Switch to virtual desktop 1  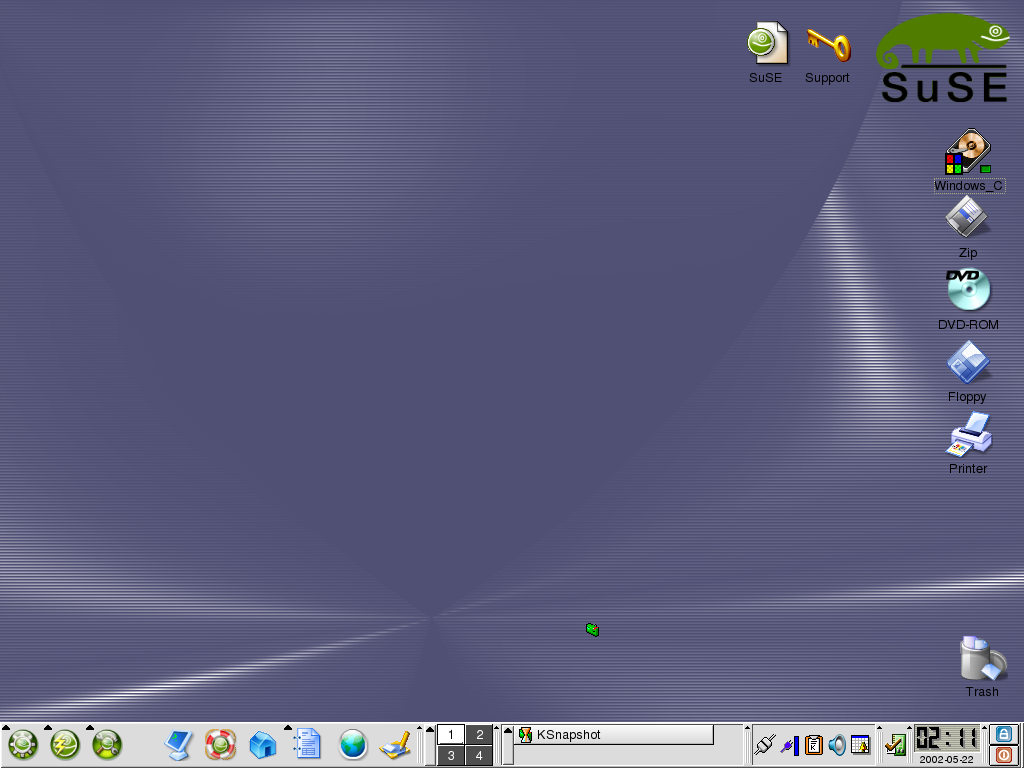[x=451, y=735]
